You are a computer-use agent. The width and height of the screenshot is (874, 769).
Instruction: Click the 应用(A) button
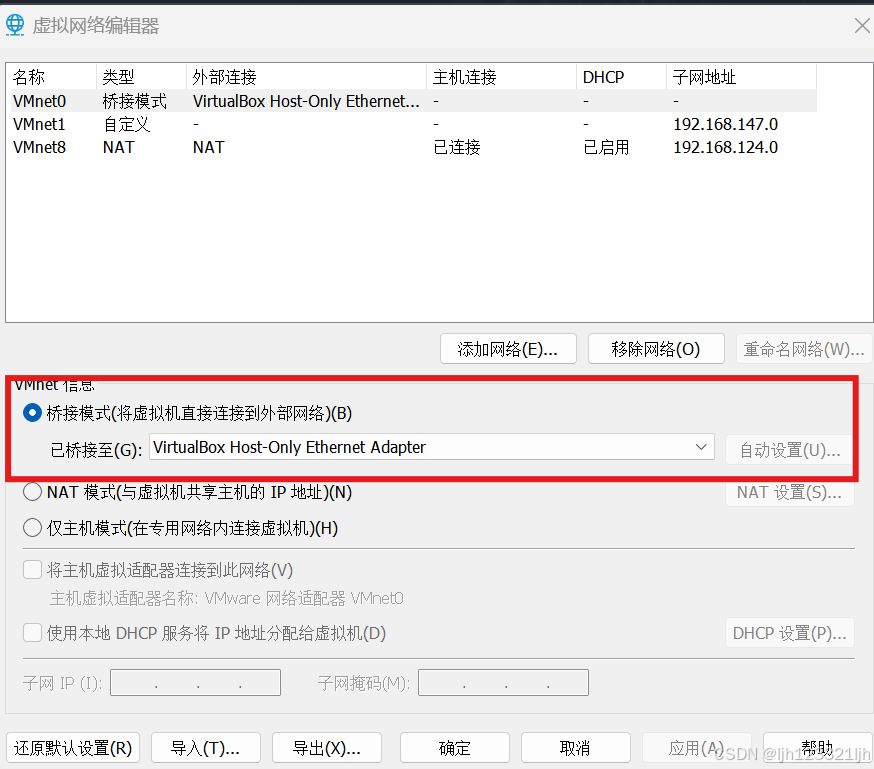click(697, 748)
